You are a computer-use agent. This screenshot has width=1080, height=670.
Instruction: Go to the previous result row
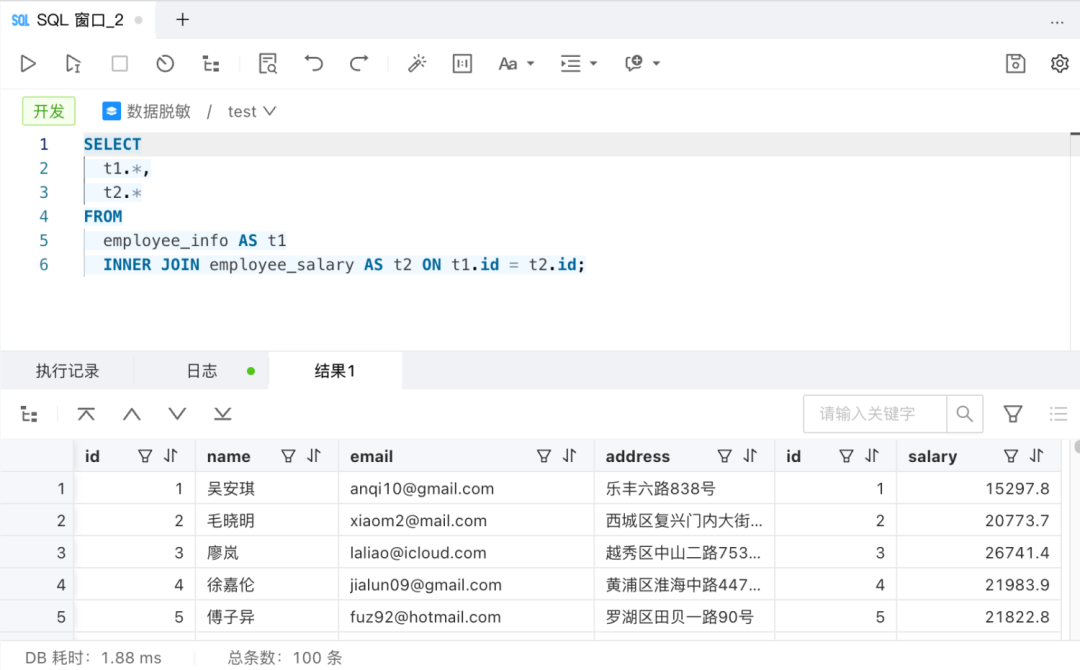[132, 415]
